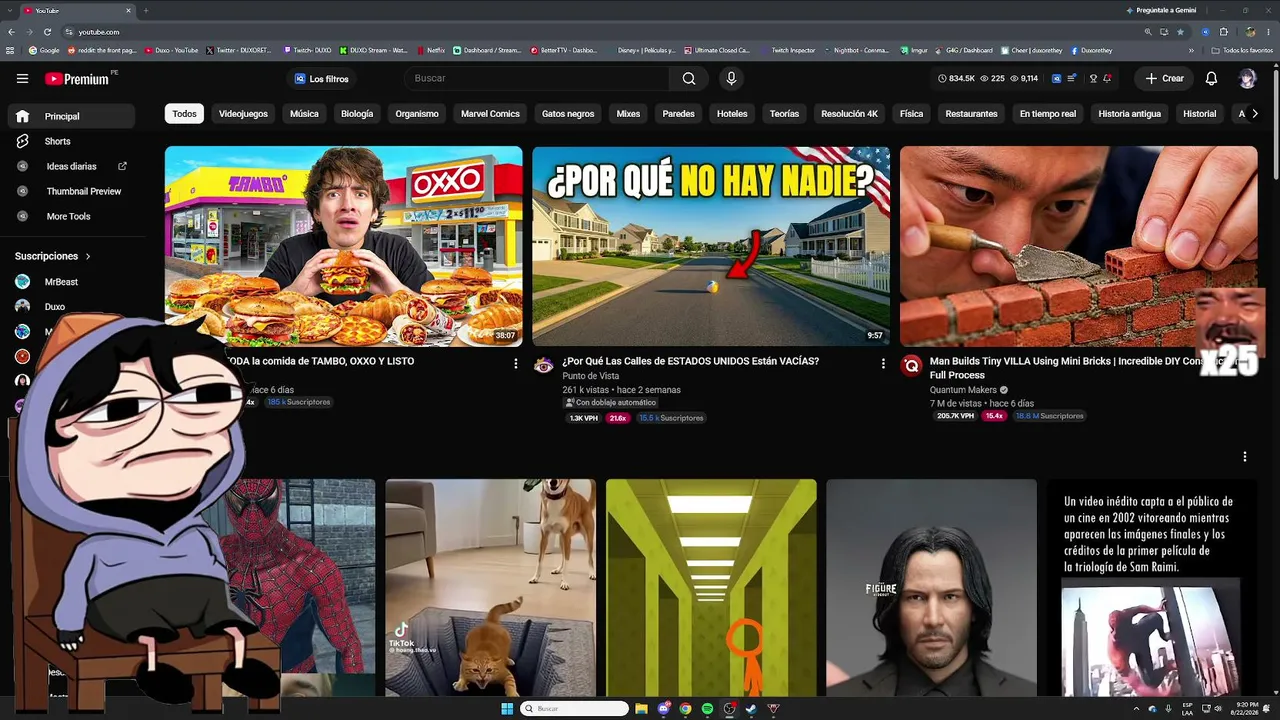Click the YouTube Premium logo

78,78
